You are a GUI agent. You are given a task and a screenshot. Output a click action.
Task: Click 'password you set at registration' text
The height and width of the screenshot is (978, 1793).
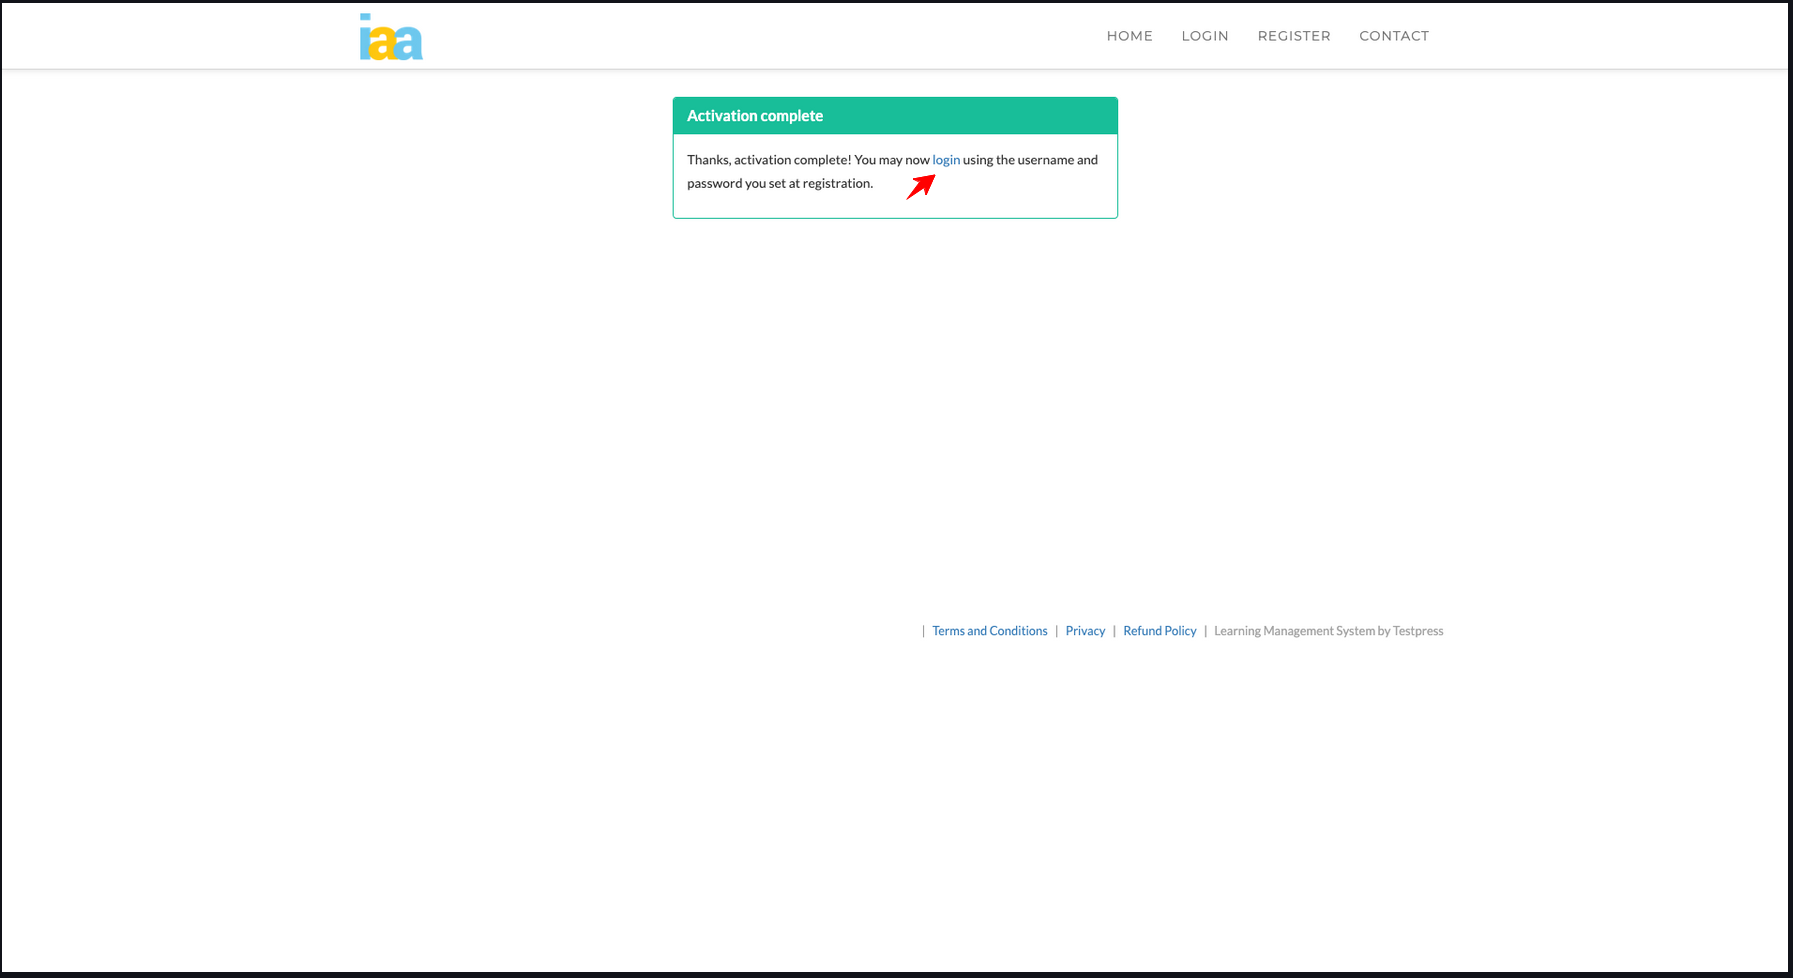(779, 184)
